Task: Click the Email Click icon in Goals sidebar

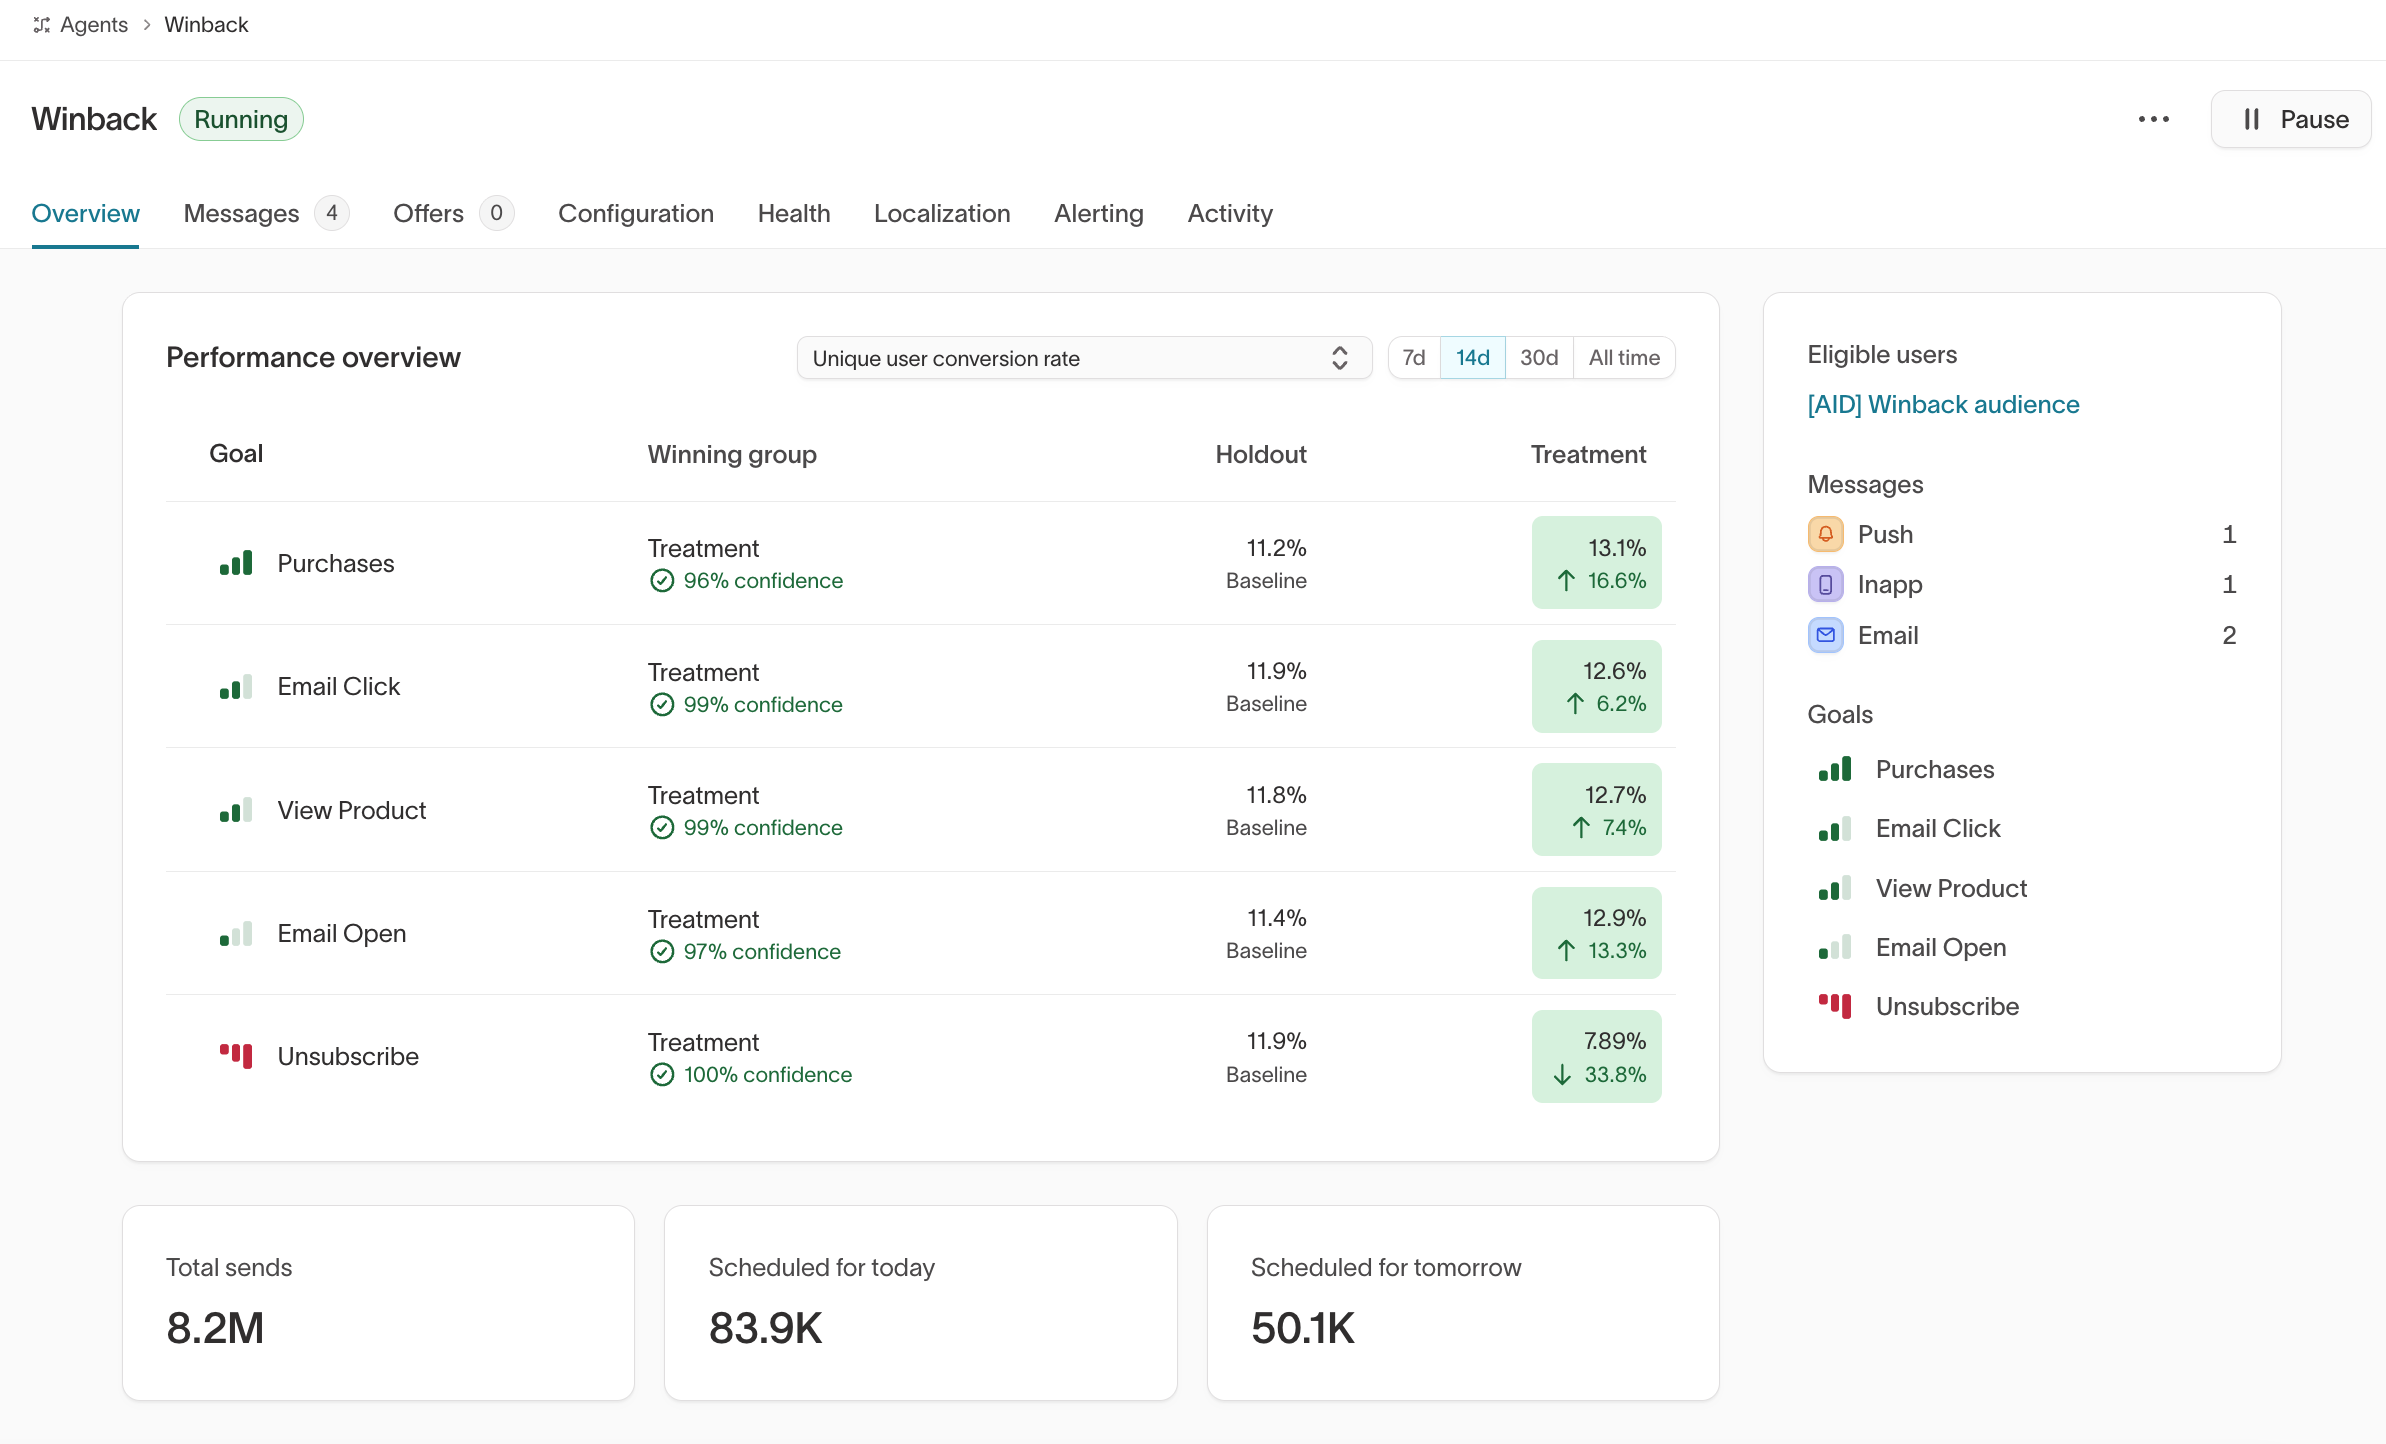Action: tap(1835, 829)
